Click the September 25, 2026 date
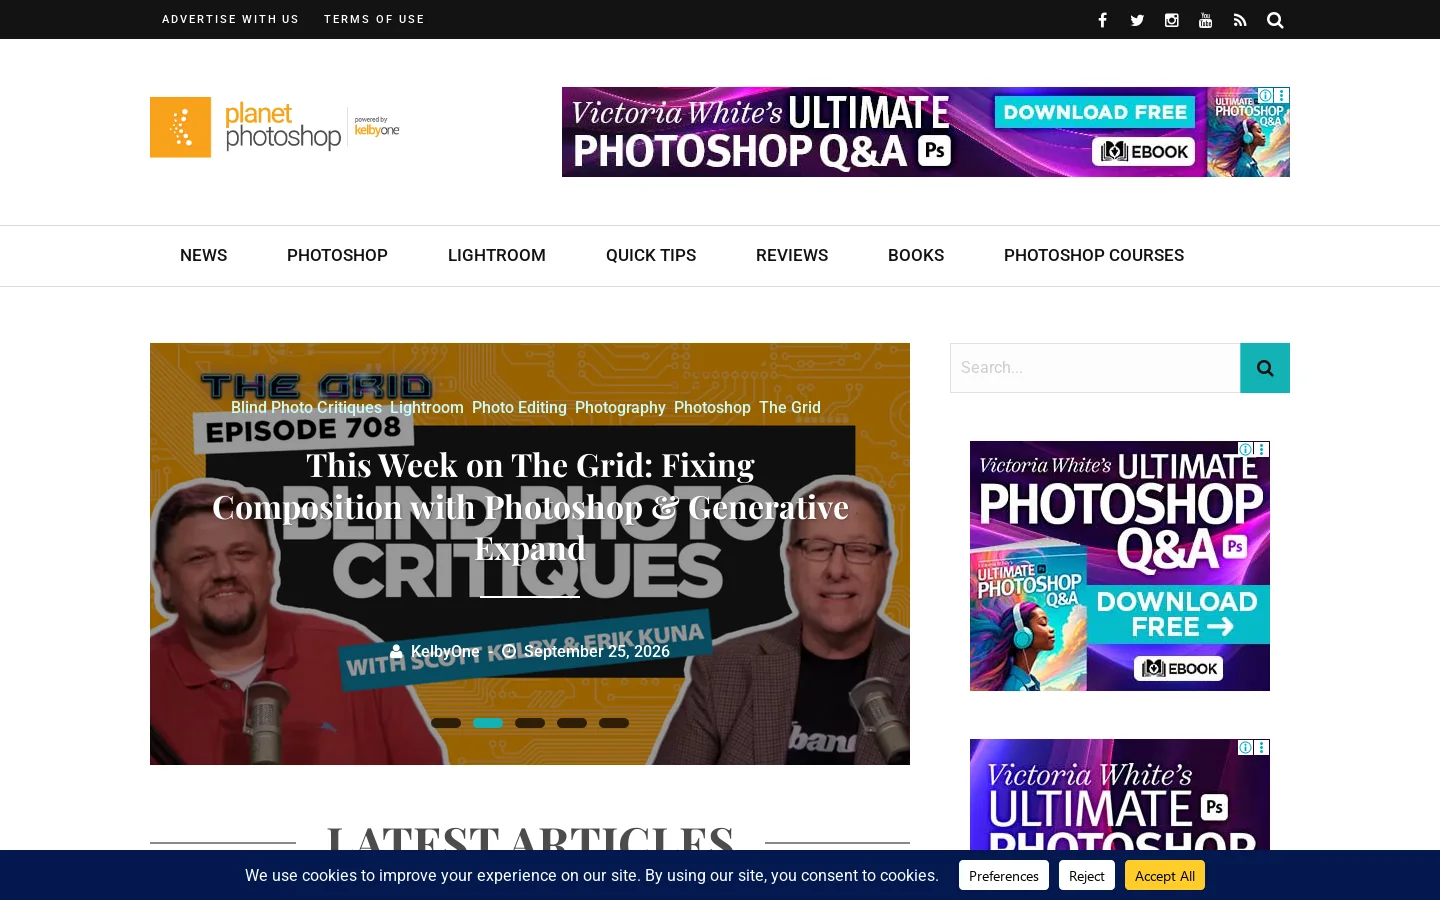The height and width of the screenshot is (900, 1440). 597,652
